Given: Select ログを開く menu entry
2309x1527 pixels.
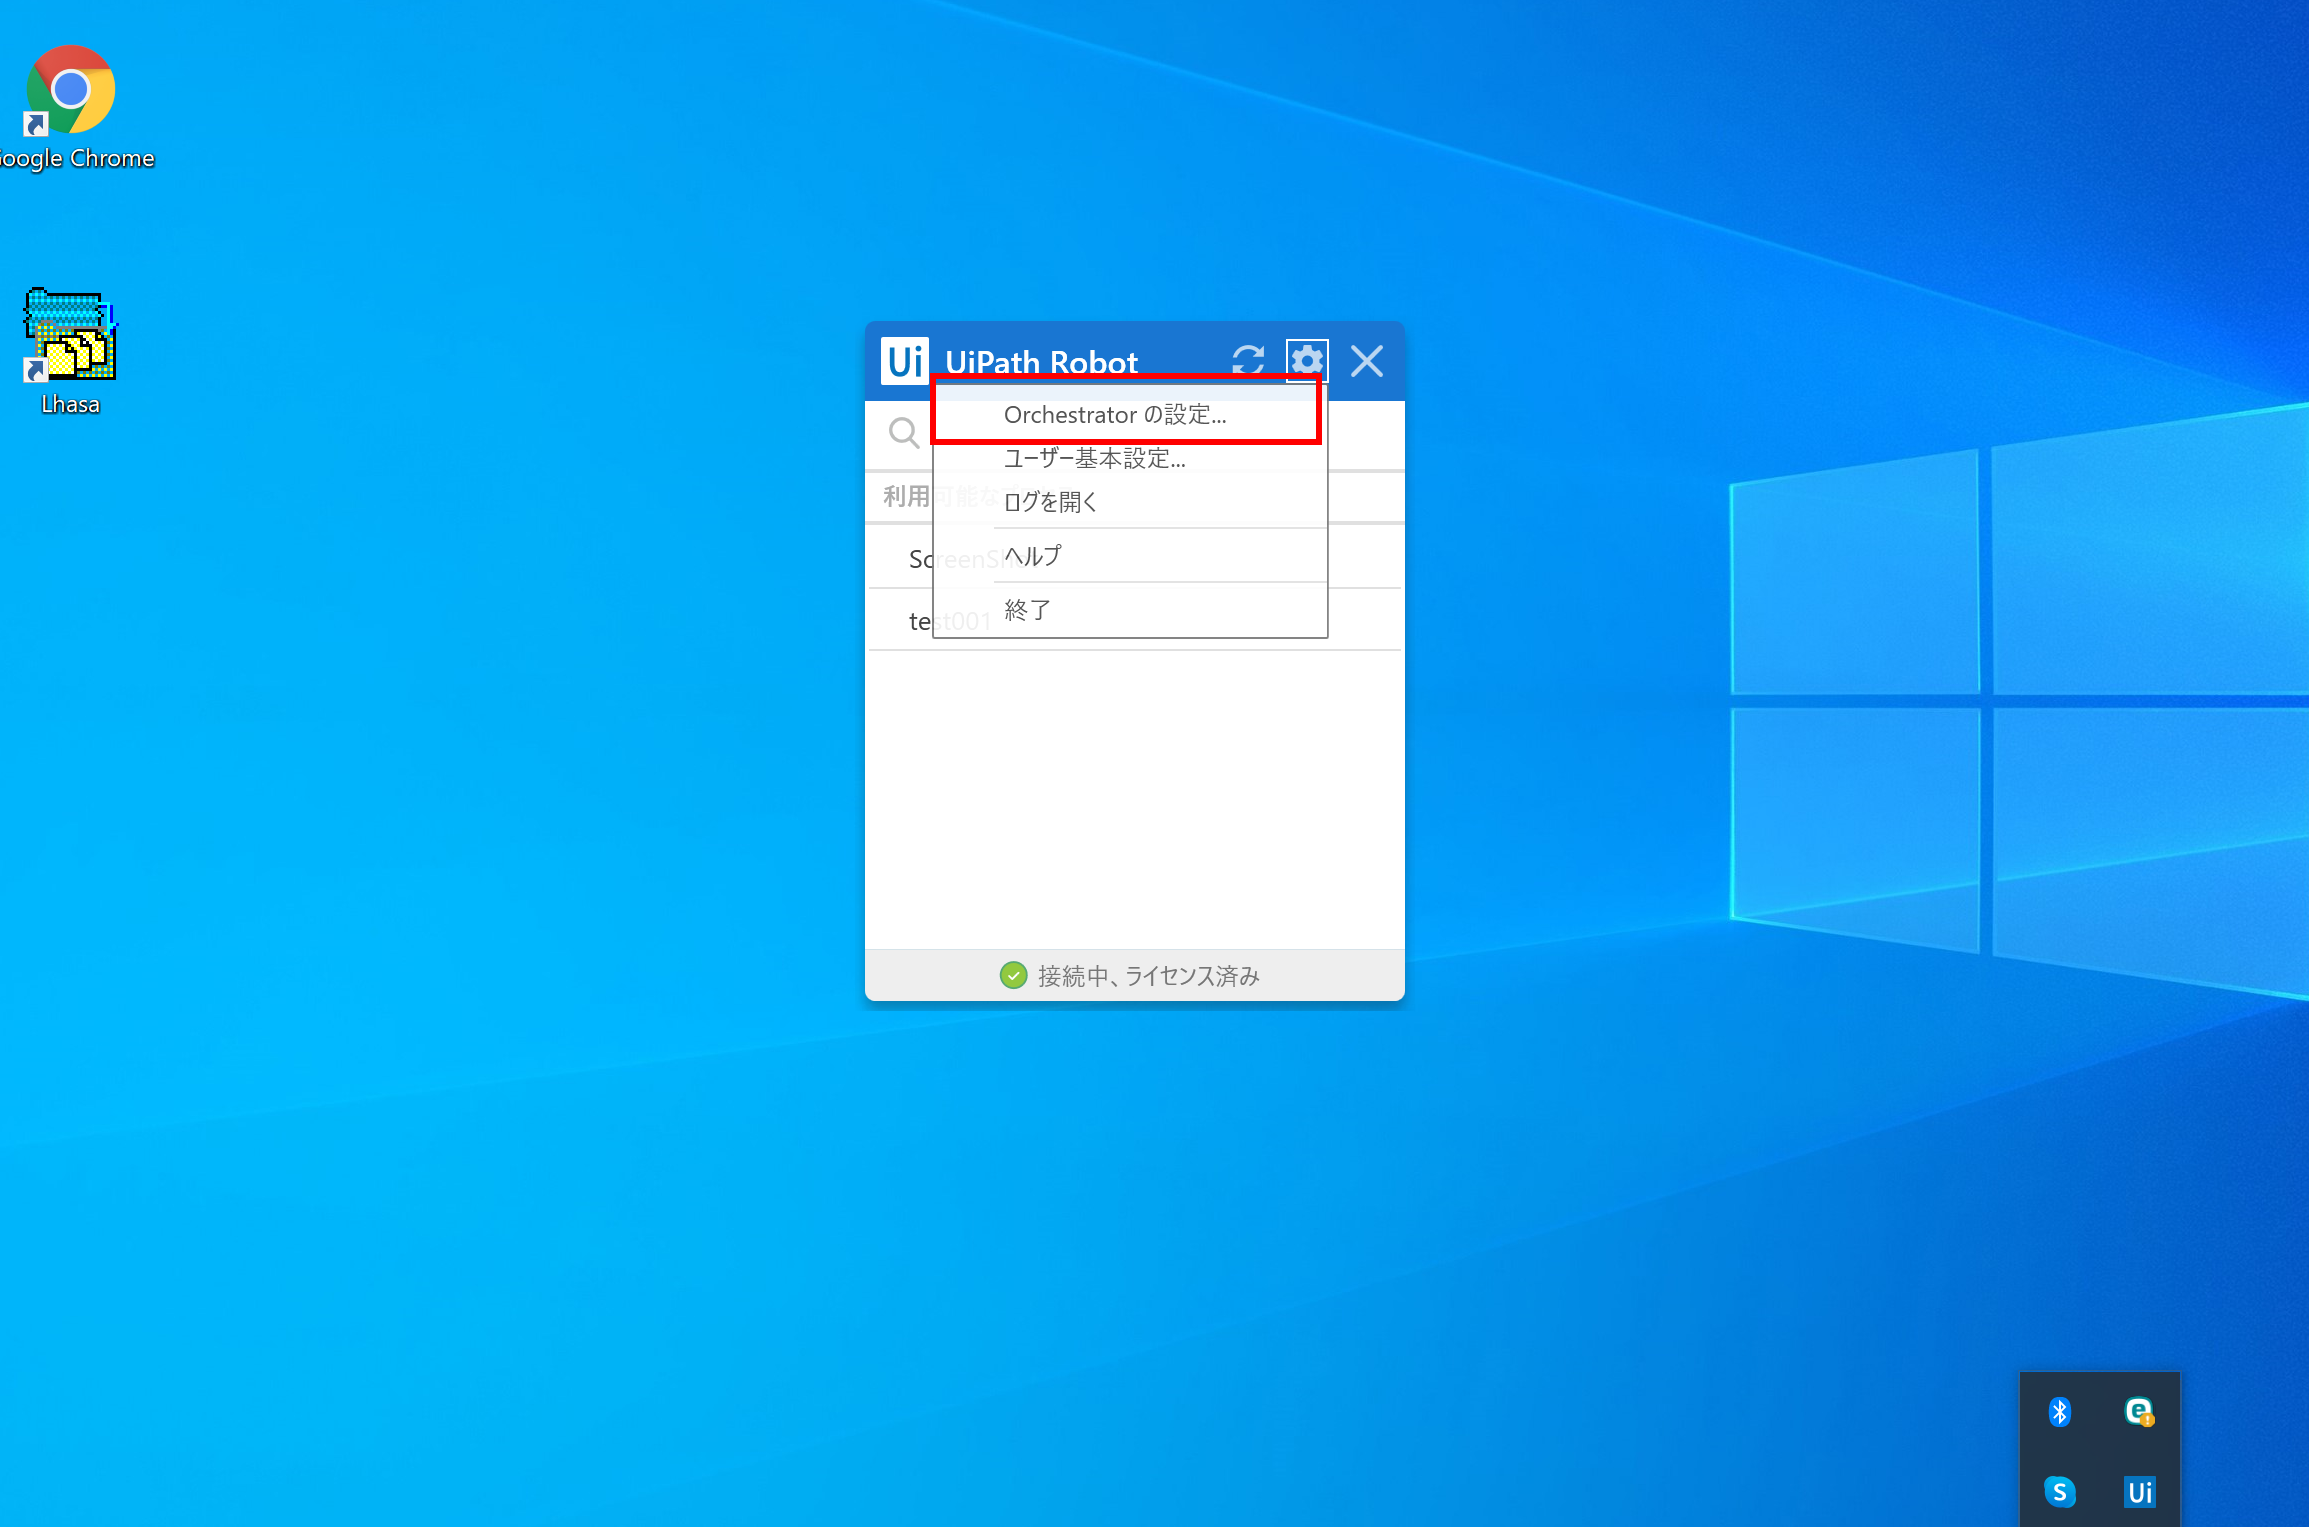Looking at the screenshot, I should tap(1051, 502).
